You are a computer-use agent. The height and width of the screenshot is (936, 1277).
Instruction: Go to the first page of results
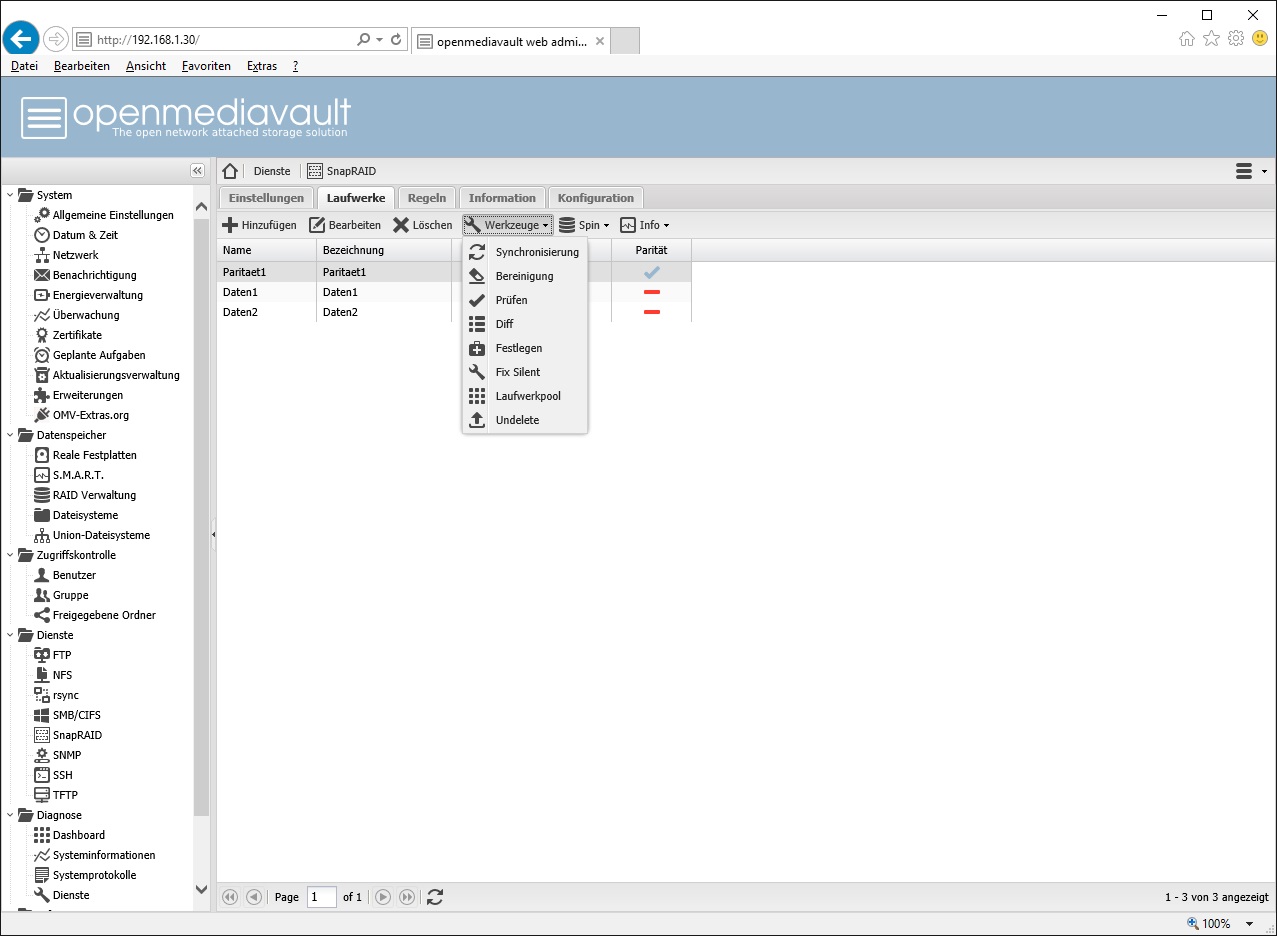(x=230, y=897)
